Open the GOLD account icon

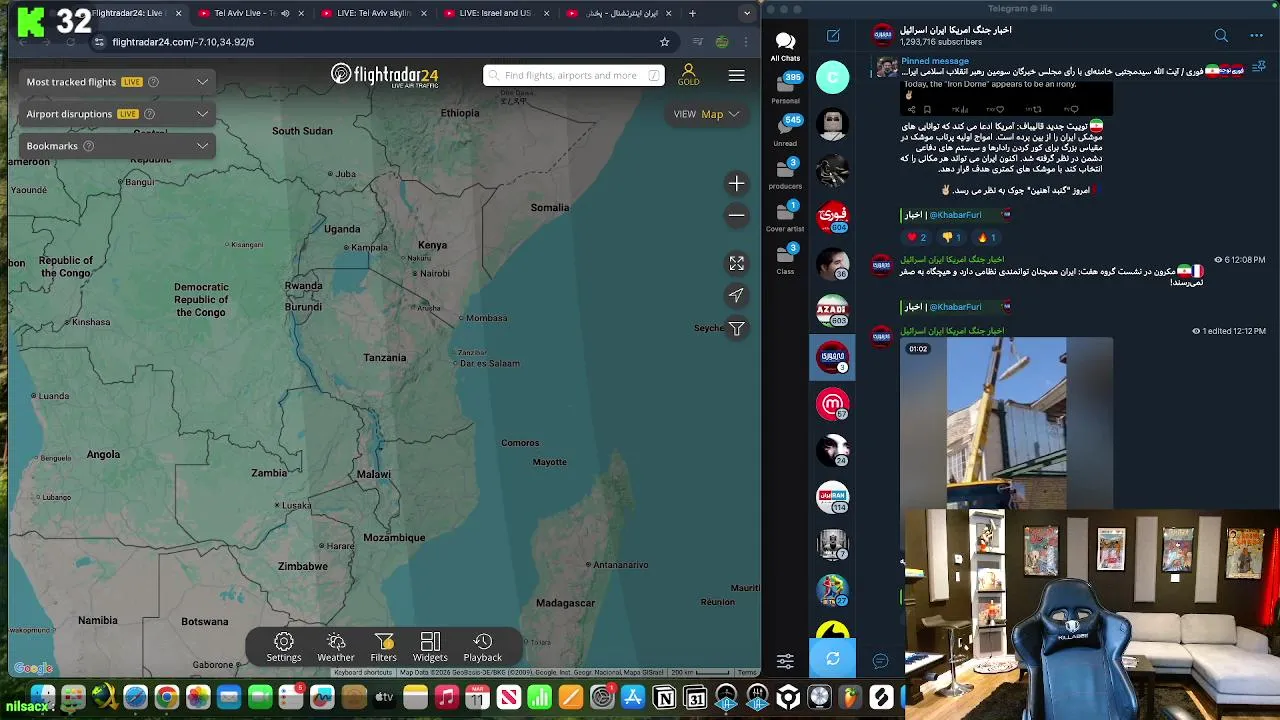click(x=688, y=75)
